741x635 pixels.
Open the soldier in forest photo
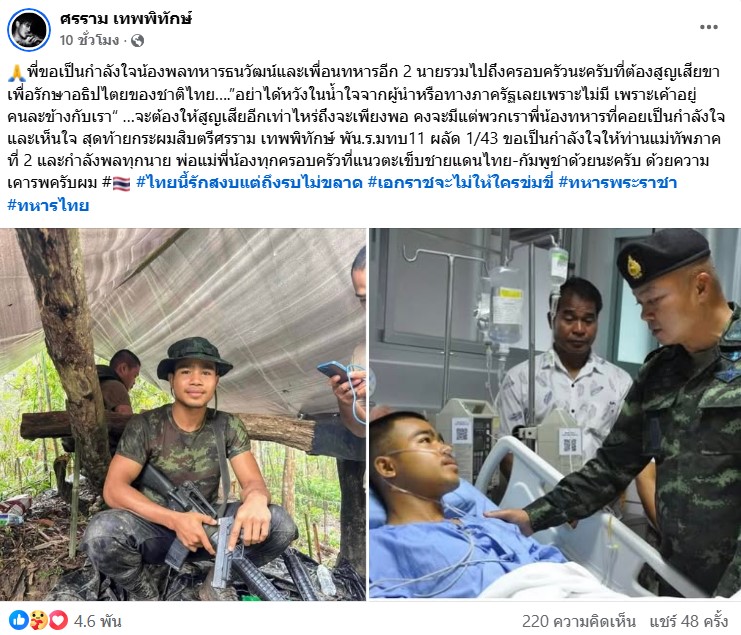click(183, 414)
